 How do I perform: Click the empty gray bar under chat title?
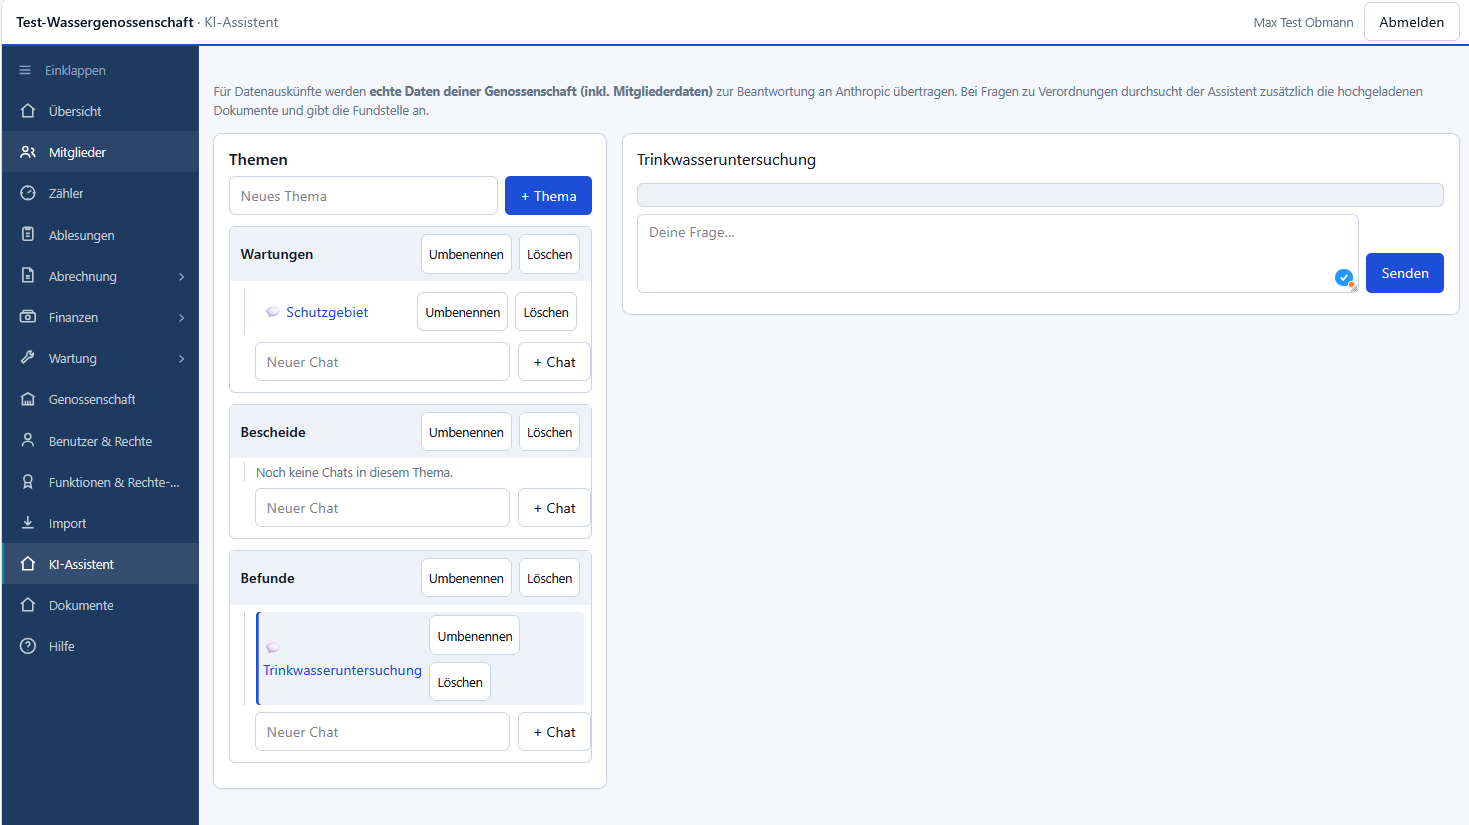tap(1040, 195)
